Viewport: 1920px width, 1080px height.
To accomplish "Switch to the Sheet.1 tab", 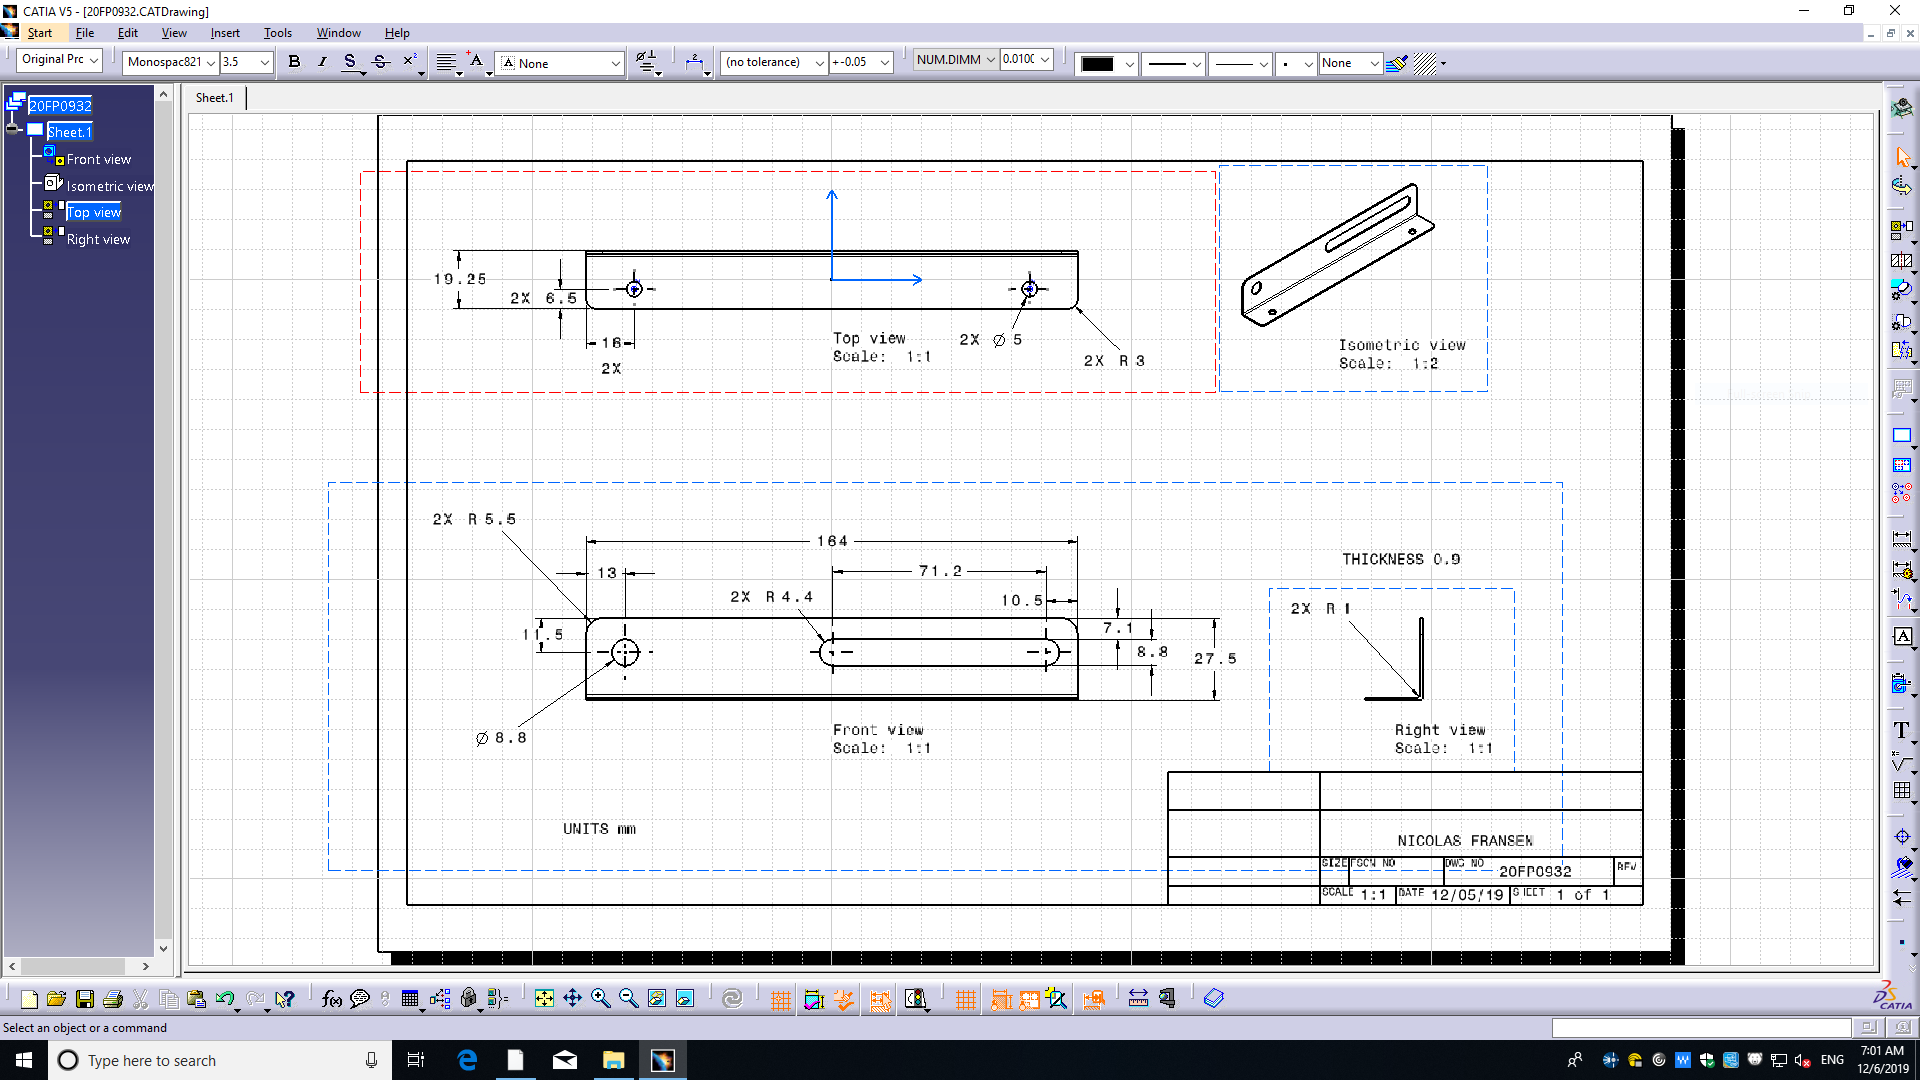I will [x=215, y=98].
